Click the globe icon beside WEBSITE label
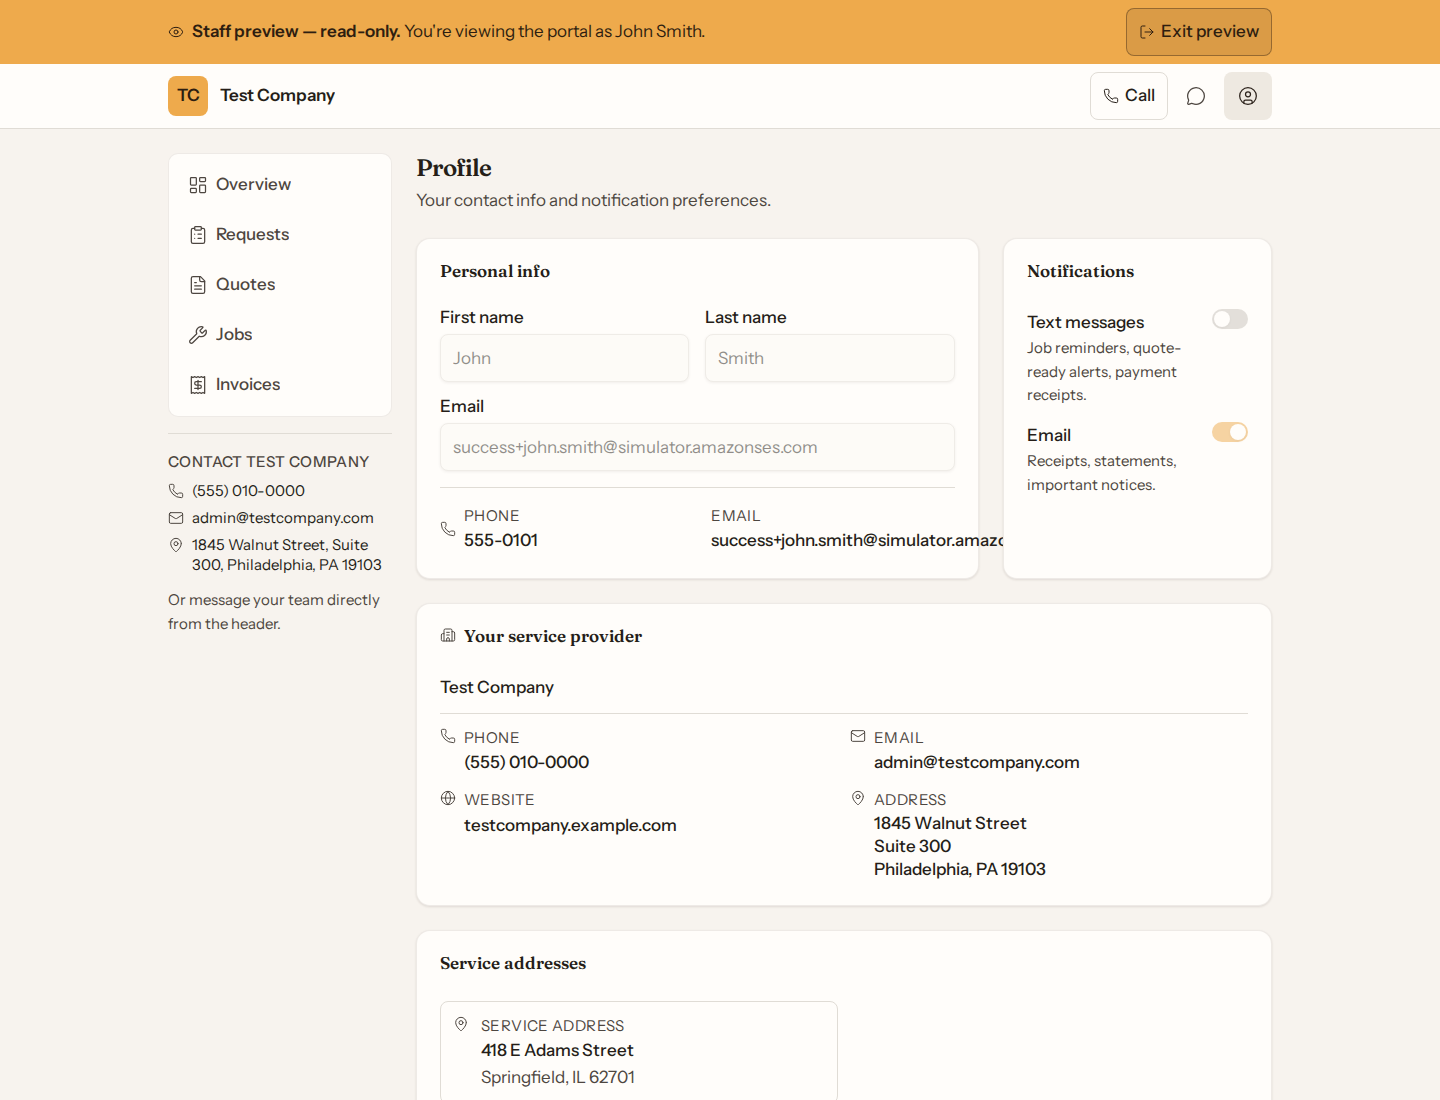The image size is (1440, 1100). [448, 798]
